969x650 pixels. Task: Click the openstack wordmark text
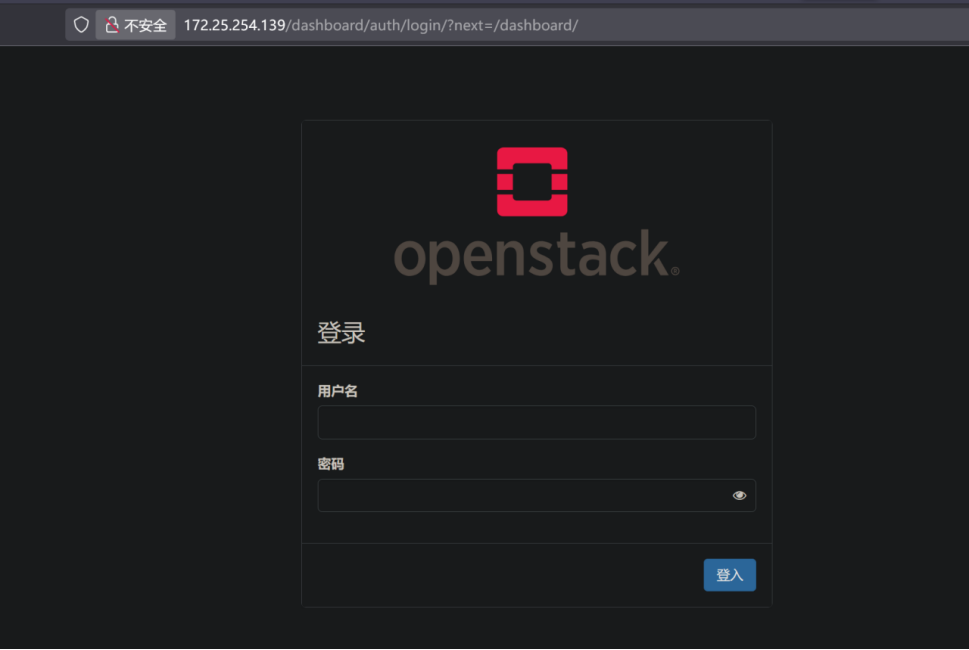click(x=536, y=256)
